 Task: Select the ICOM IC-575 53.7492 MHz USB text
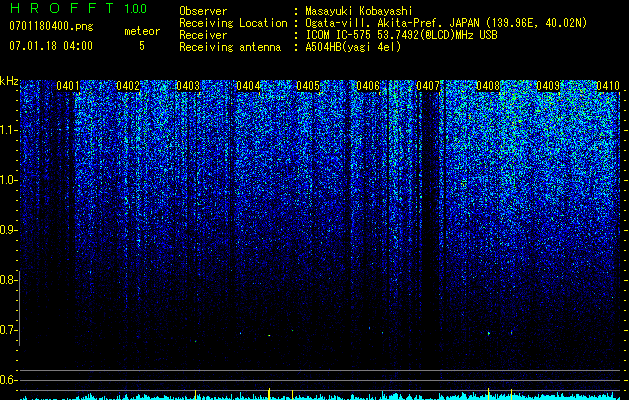click(401, 35)
